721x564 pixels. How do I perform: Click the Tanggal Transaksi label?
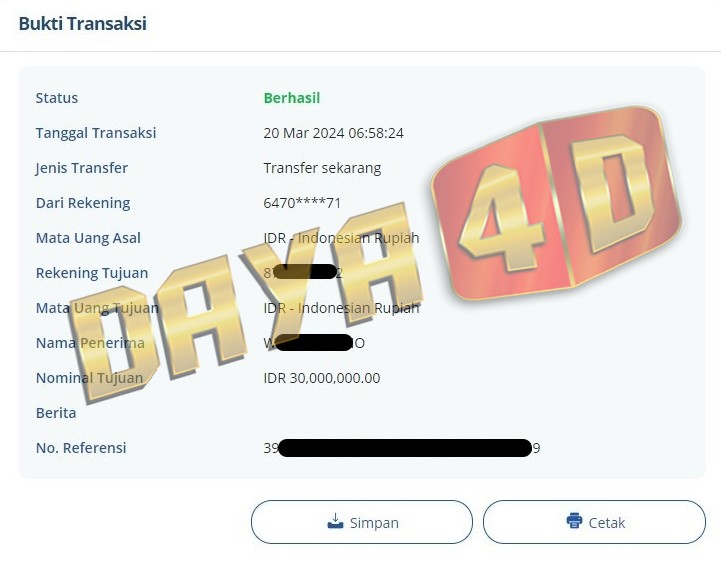point(96,133)
